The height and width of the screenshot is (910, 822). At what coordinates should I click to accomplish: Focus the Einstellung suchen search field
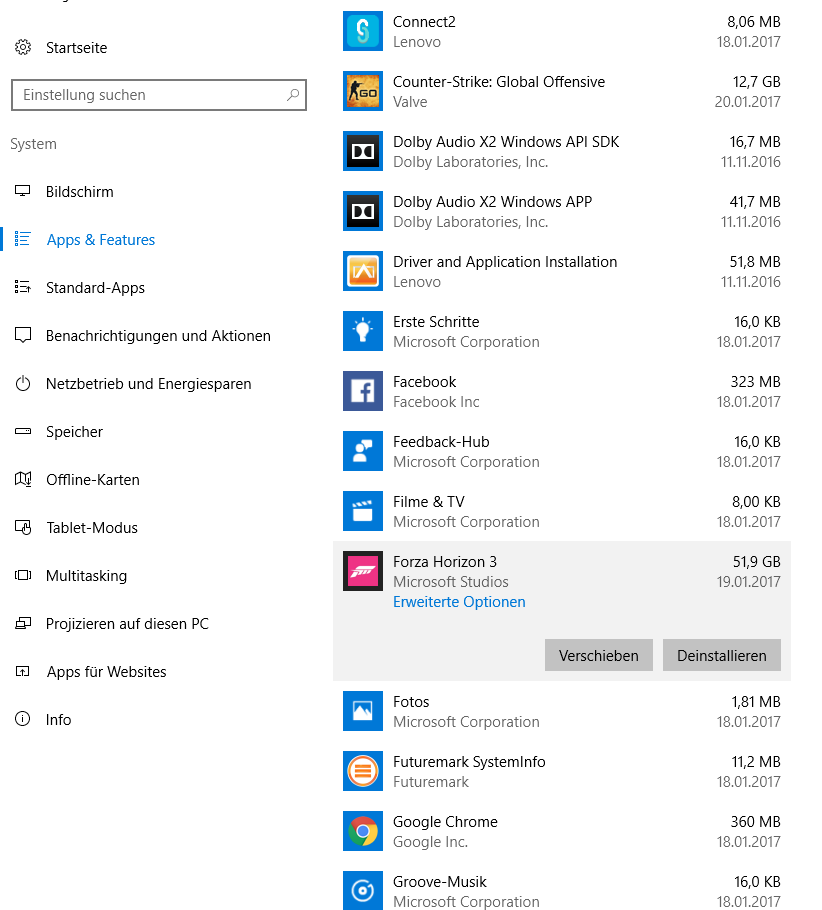pos(158,95)
